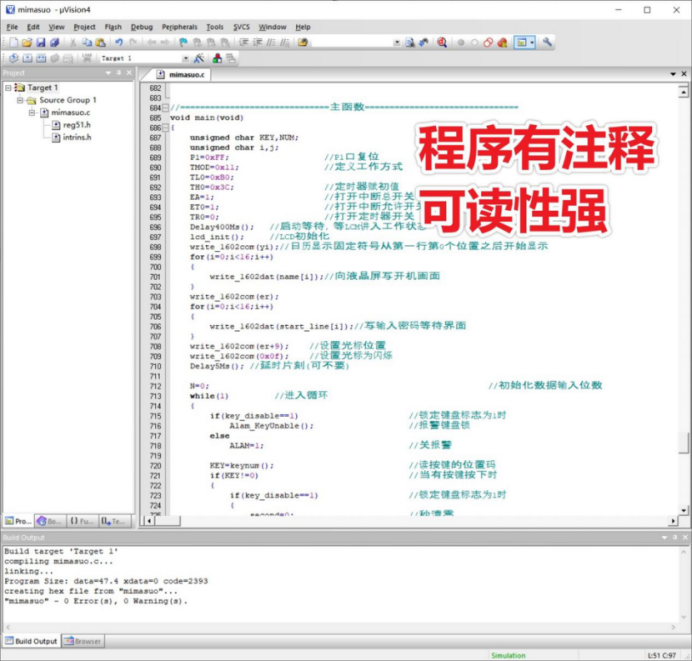Close the mimasuo.c editor tab area
Image resolution: width=692 pixels, height=661 pixels.
[x=684, y=74]
